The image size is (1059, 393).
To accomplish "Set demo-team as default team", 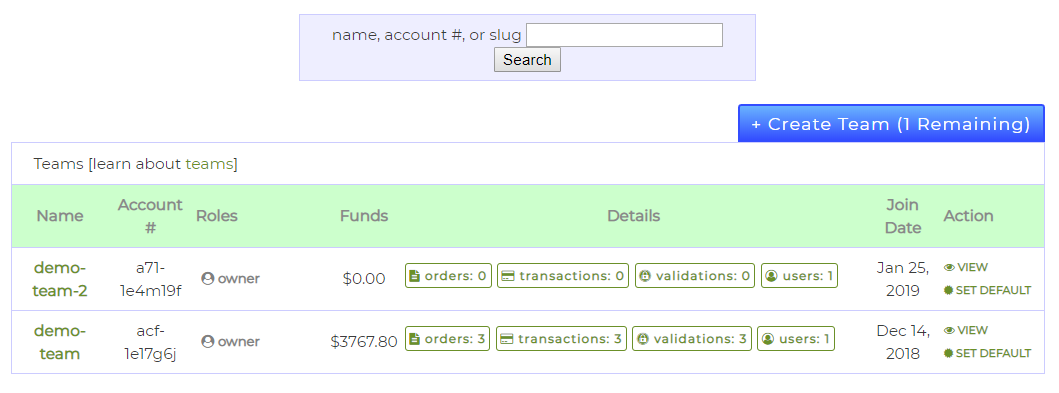I will 987,353.
